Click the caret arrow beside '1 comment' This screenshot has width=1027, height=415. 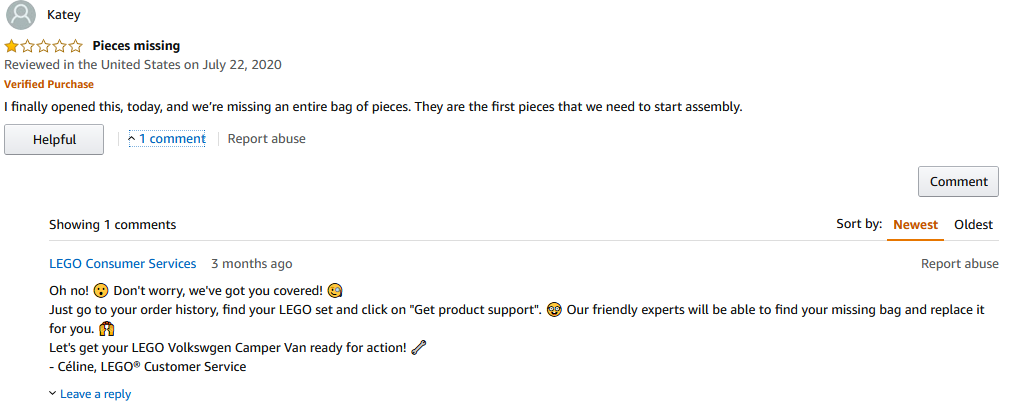coord(132,139)
